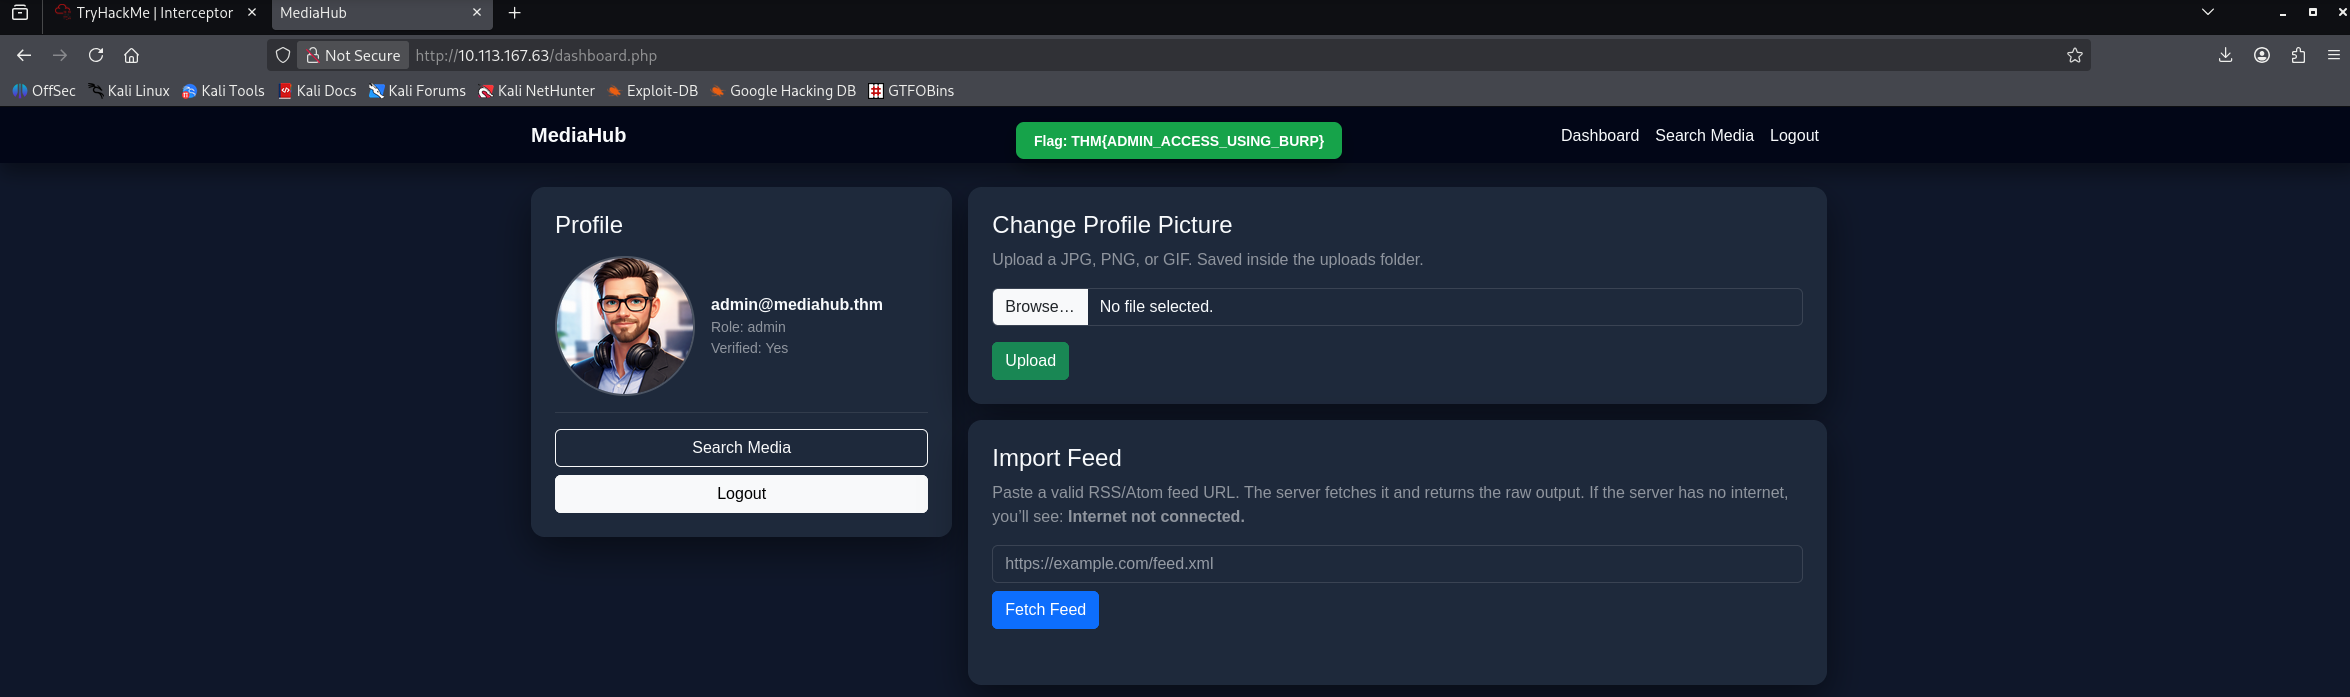Open Search Media in the top navigation
Viewport: 2350px width, 697px height.
click(x=1704, y=135)
